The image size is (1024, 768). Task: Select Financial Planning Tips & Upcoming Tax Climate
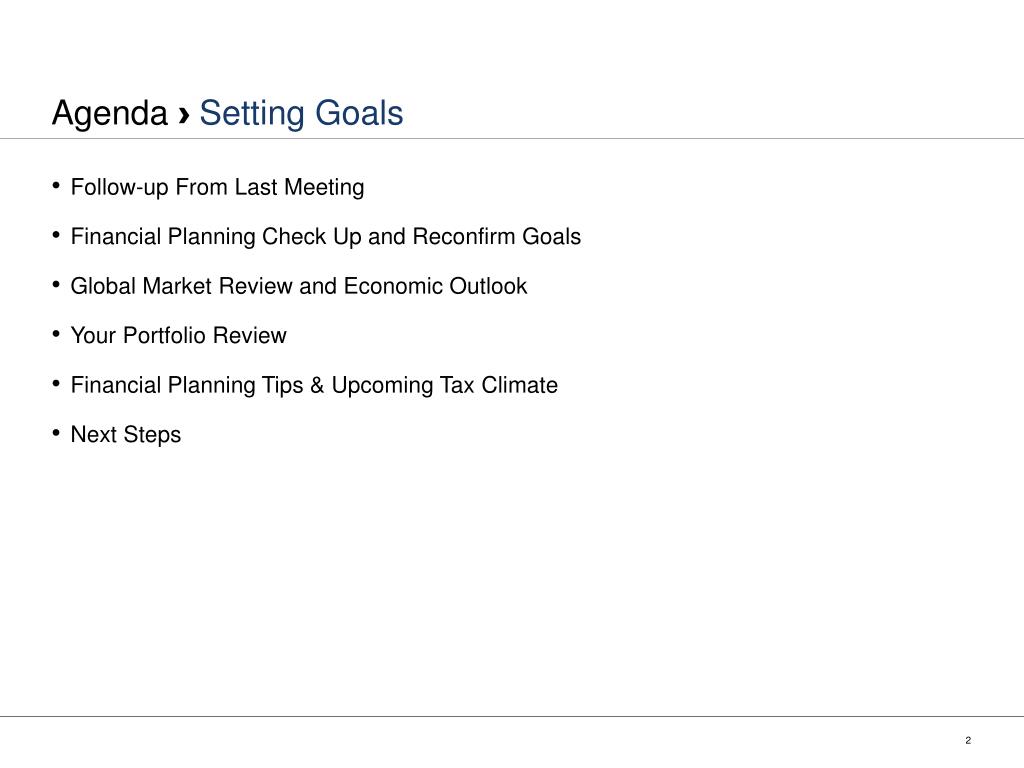(314, 385)
